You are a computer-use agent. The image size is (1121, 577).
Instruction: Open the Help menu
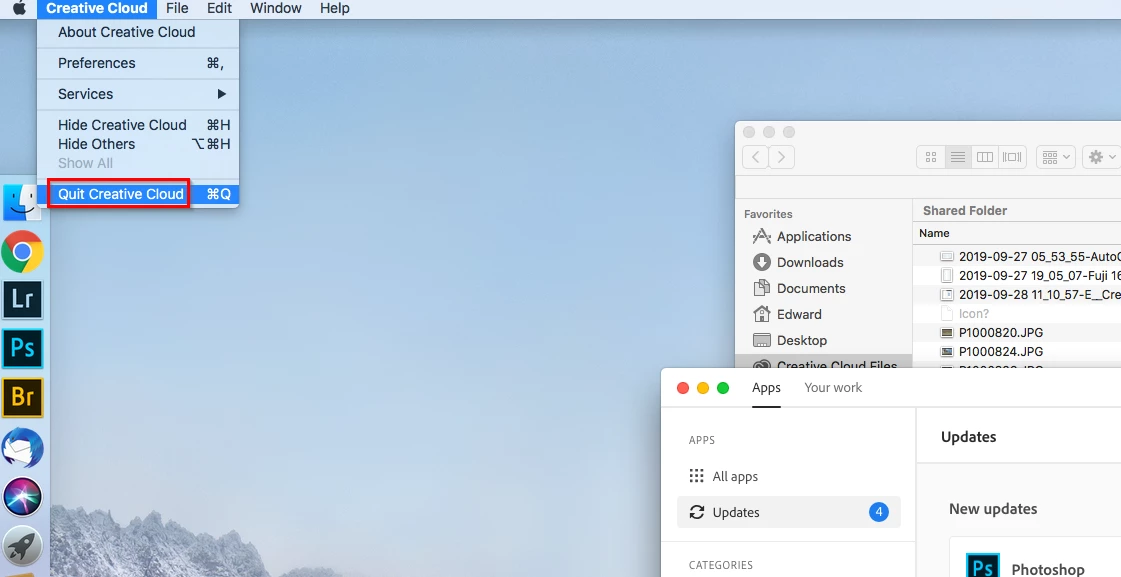[x=334, y=9]
